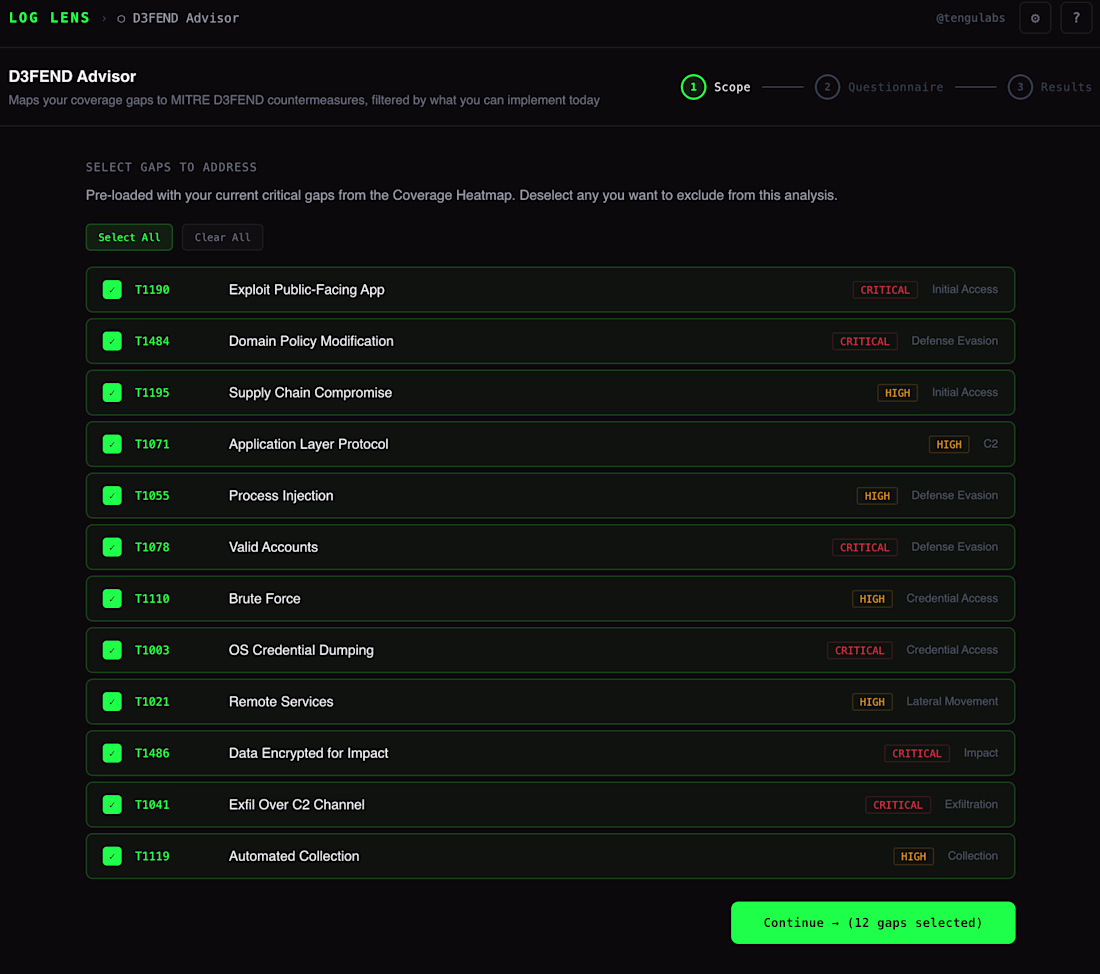Go to the Scope step
Screen dimensions: 1100x974
tap(716, 87)
